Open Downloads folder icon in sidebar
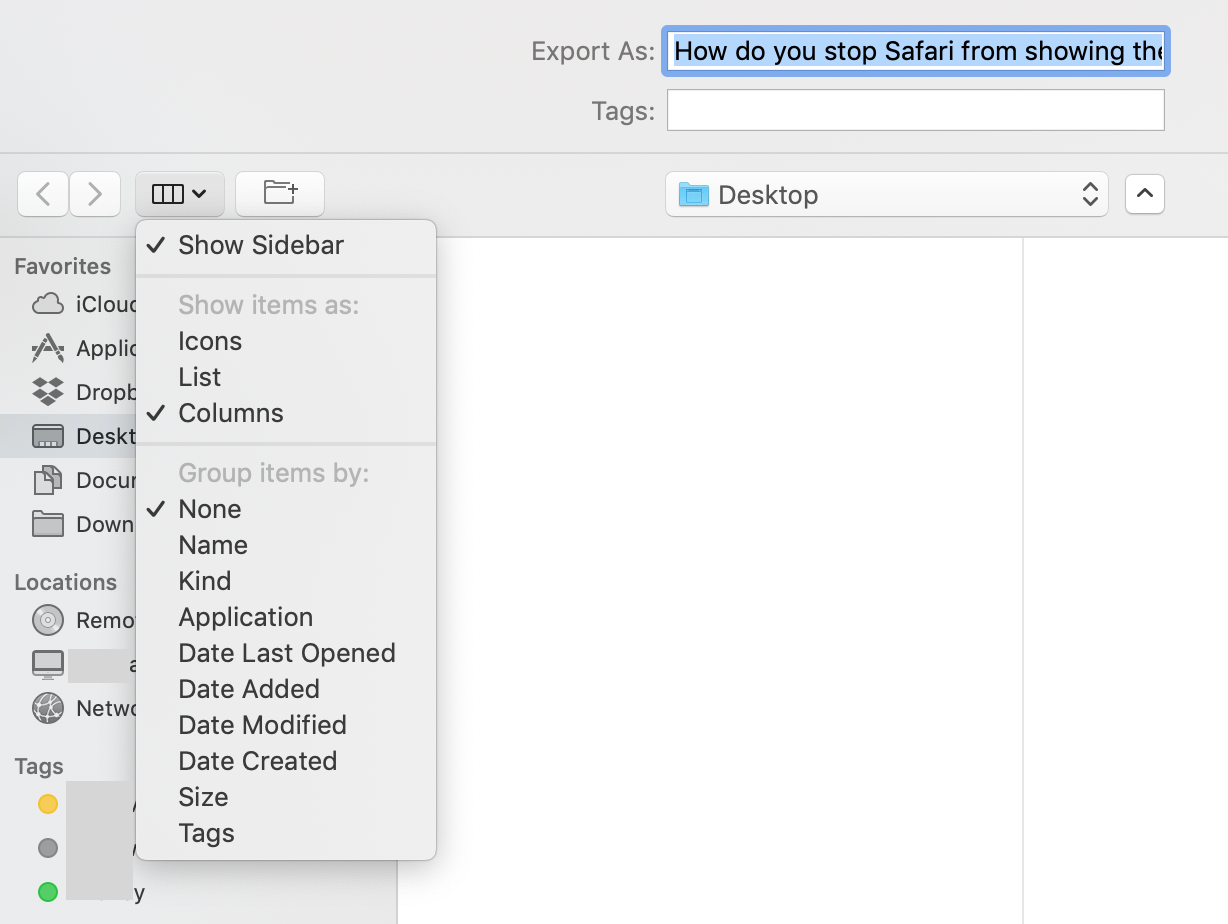The image size is (1228, 924). click(x=48, y=524)
